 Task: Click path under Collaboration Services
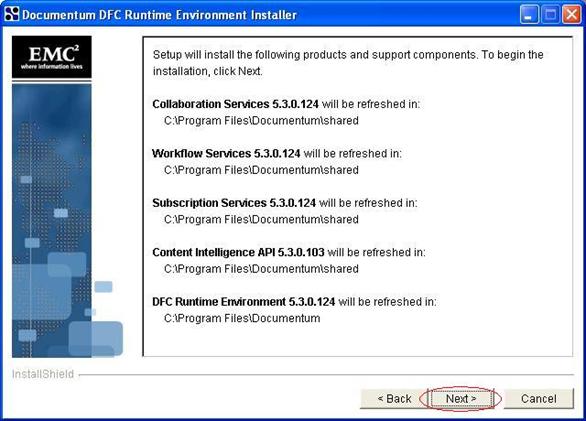pyautogui.click(x=261, y=120)
